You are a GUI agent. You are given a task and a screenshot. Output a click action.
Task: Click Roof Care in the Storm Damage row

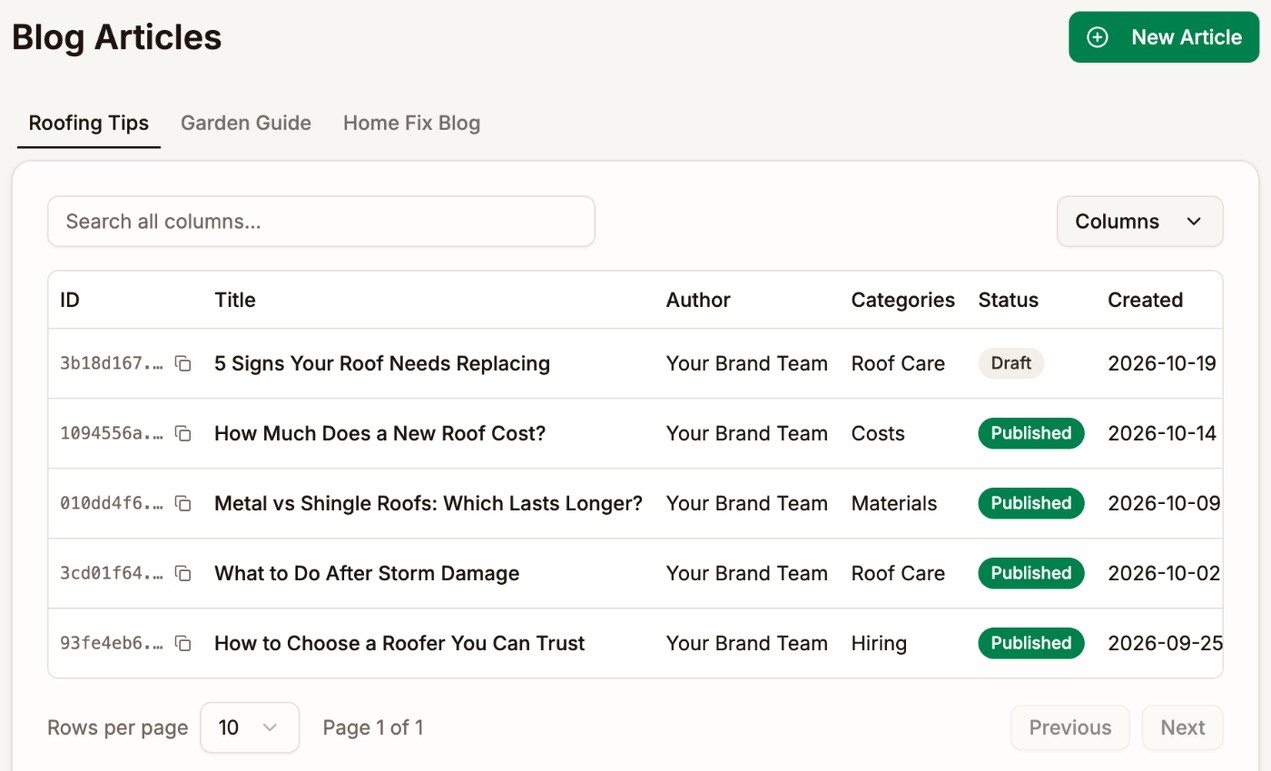tap(898, 573)
